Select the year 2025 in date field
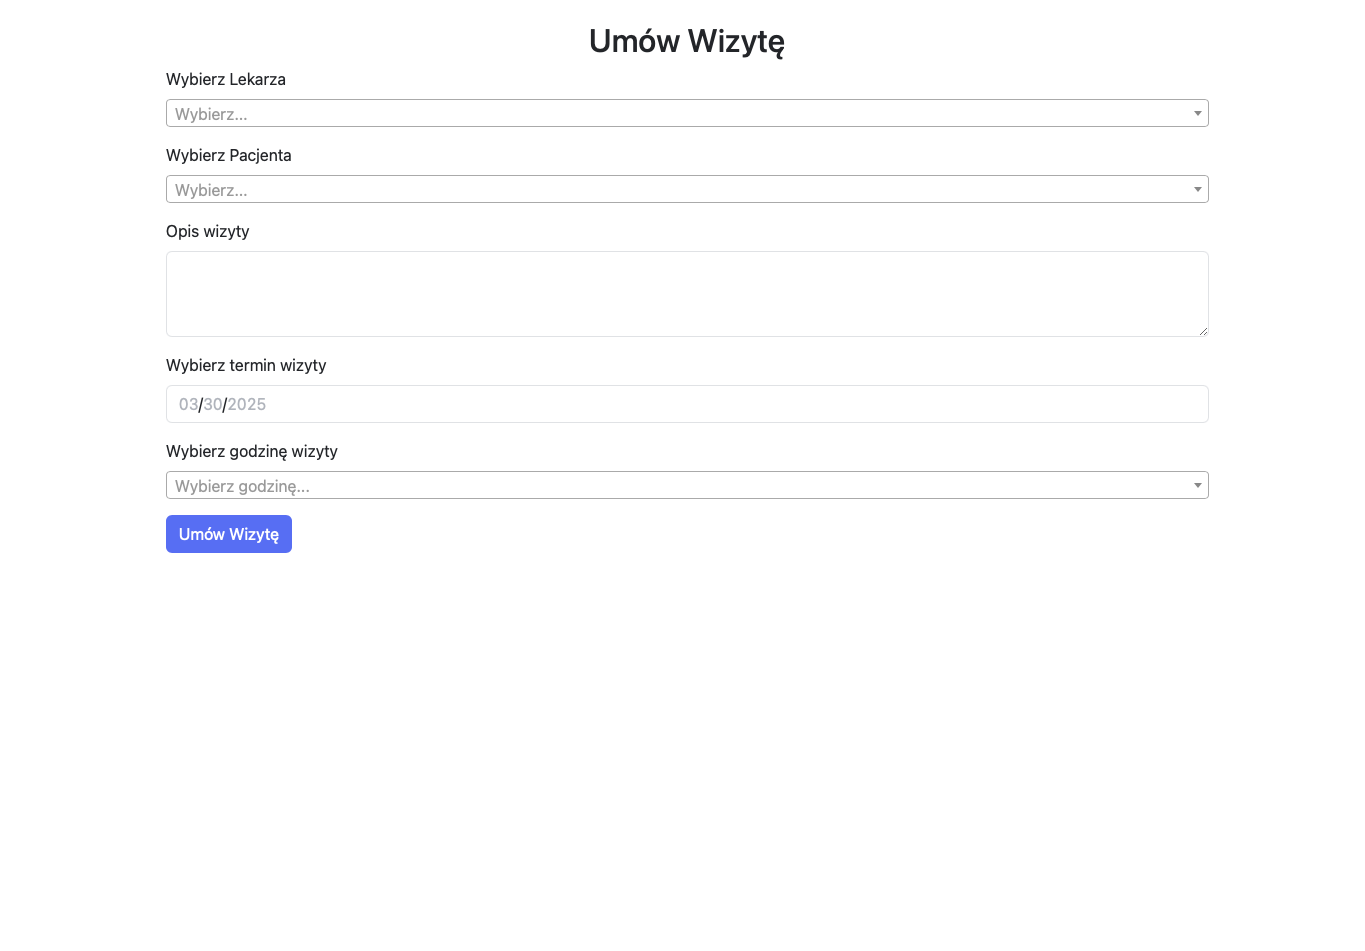 [x=247, y=404]
